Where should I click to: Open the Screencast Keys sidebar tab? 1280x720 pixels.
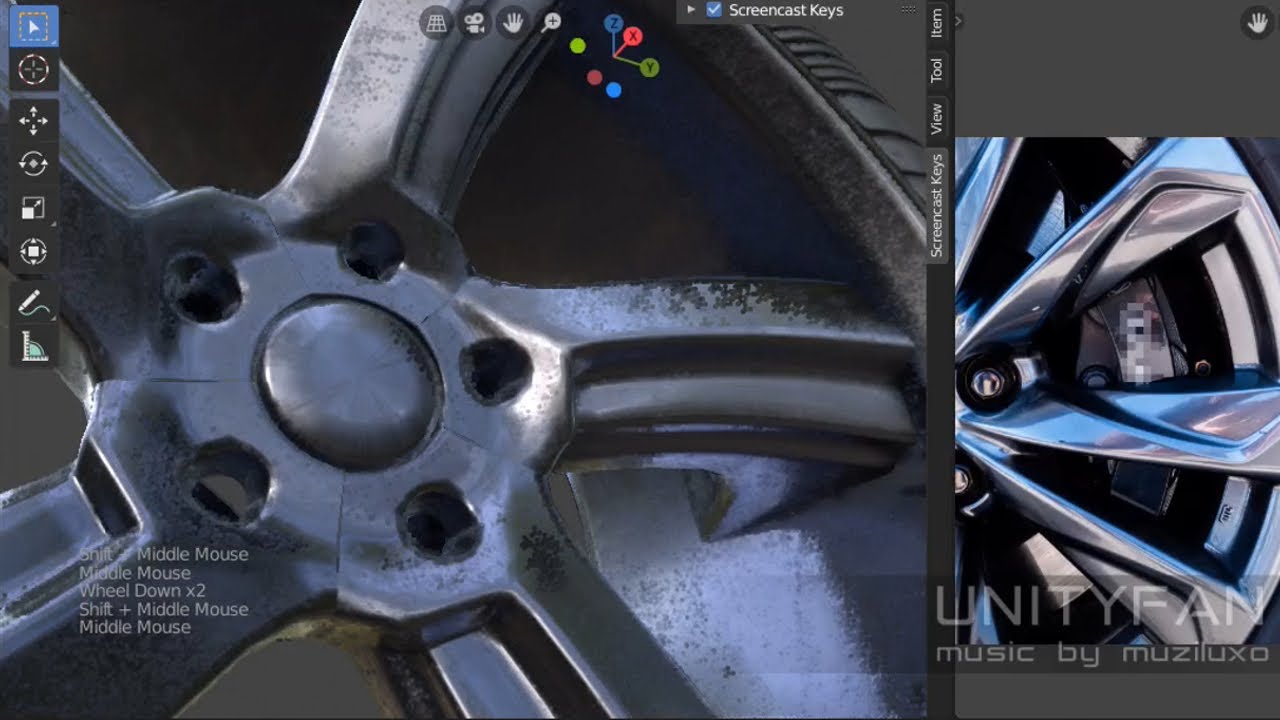coord(937,206)
